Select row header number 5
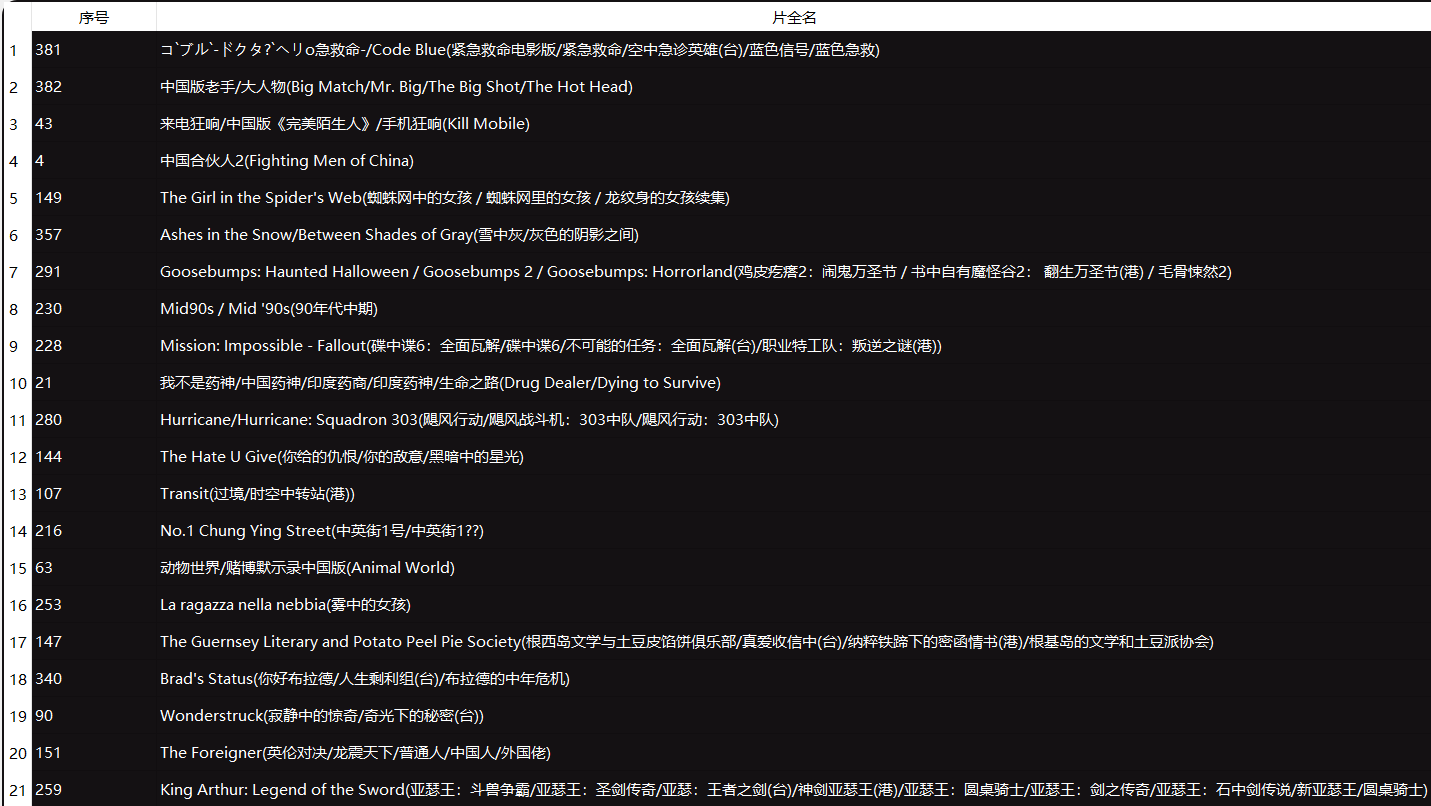1431x806 pixels. pos(16,198)
